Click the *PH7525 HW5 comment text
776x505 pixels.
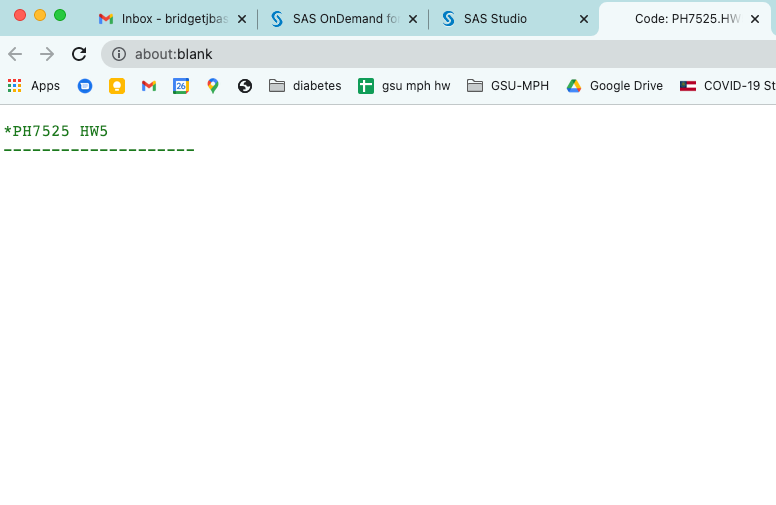coord(56,131)
